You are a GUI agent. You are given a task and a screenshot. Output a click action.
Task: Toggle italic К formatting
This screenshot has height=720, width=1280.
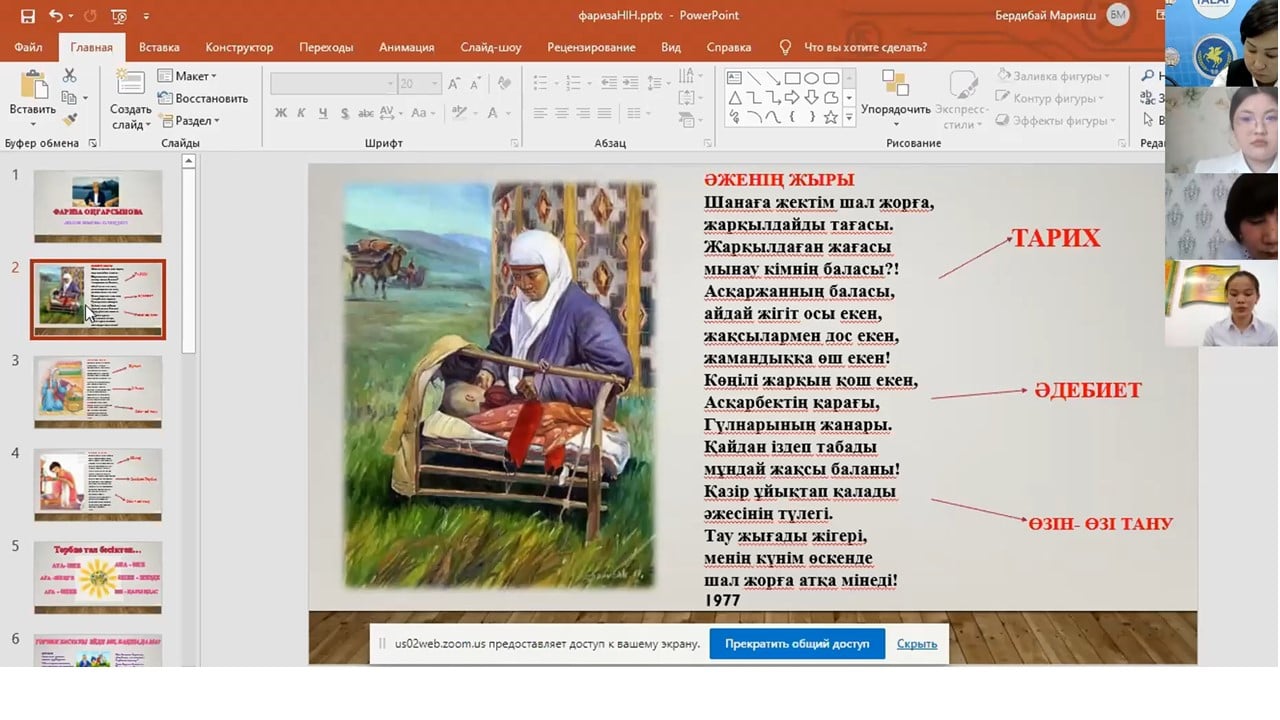pos(302,113)
